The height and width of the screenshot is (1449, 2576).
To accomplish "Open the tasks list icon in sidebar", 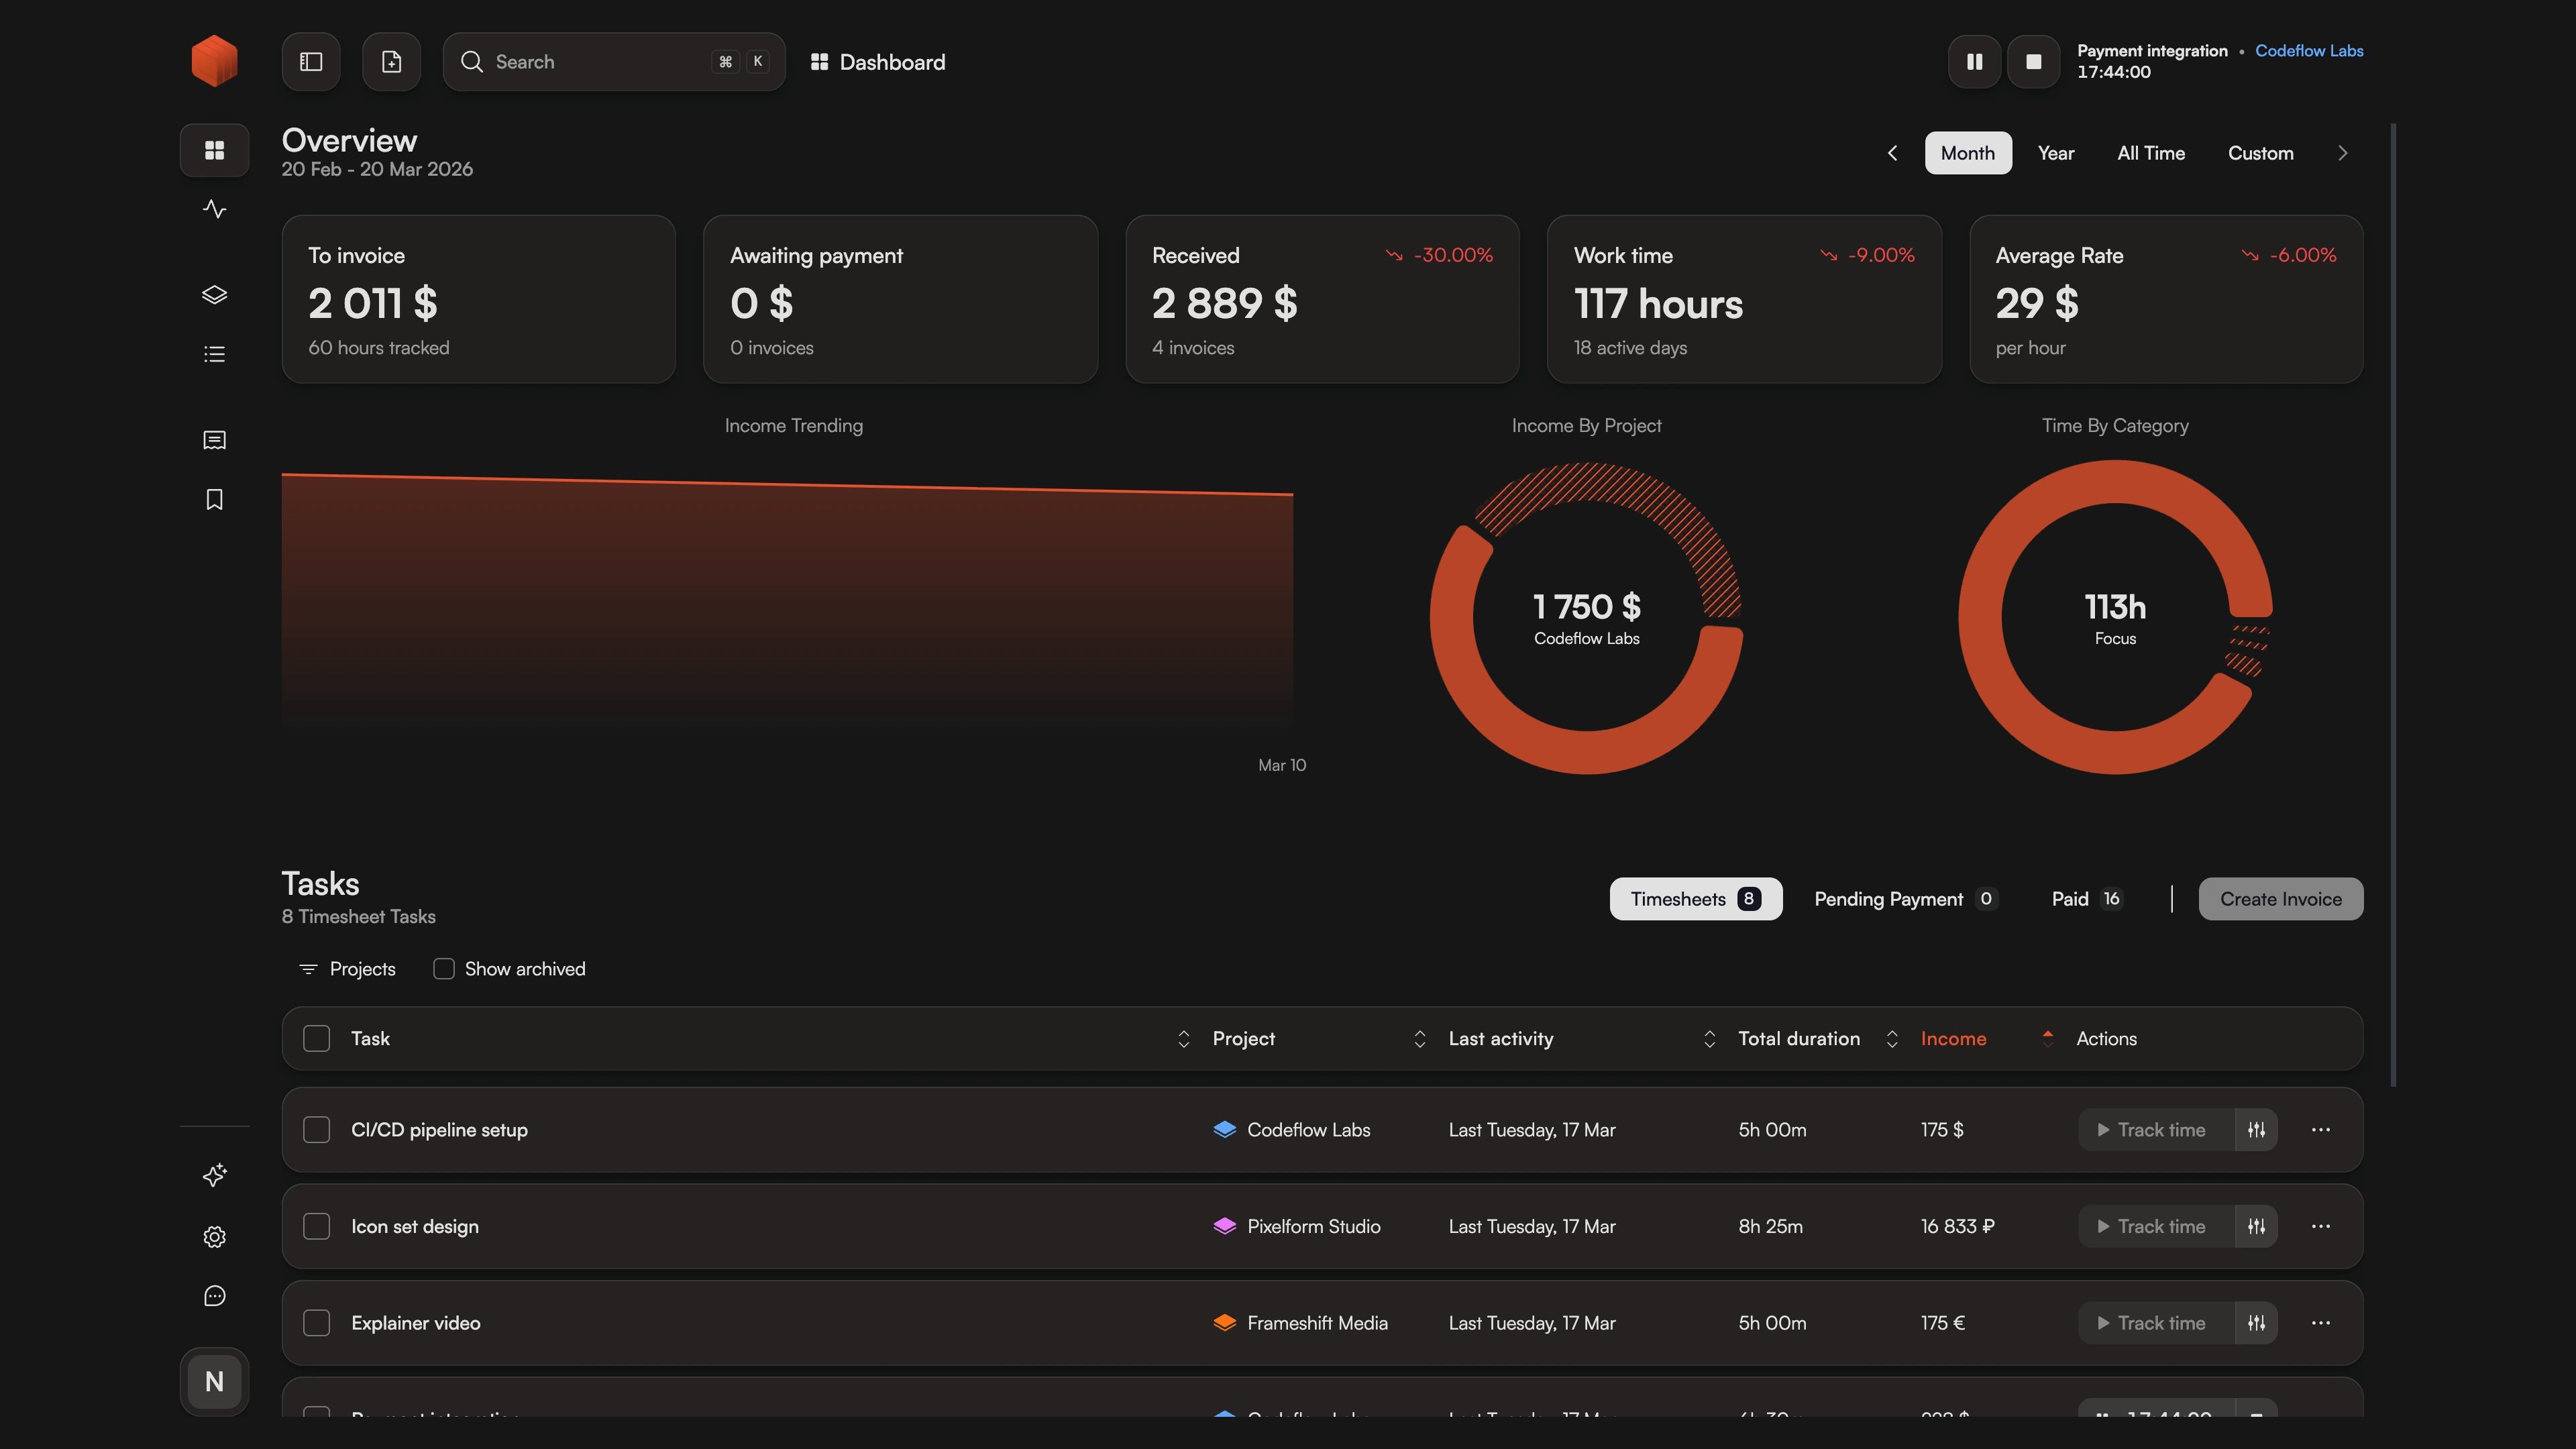I will 214,353.
